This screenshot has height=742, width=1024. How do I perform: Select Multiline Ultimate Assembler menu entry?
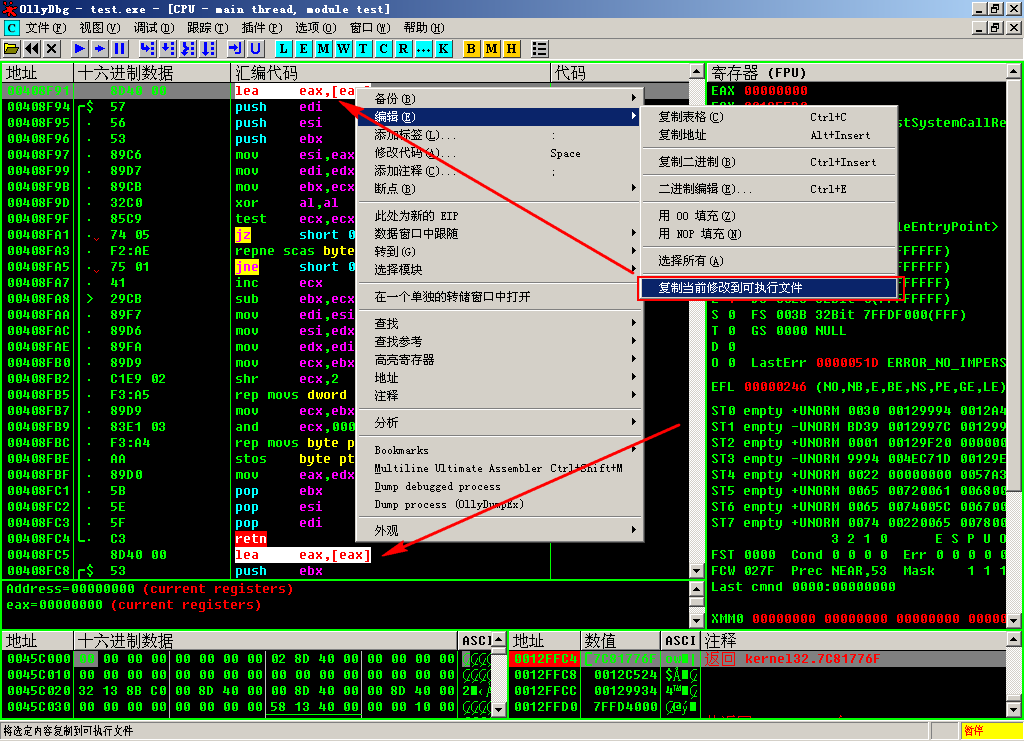coord(500,468)
